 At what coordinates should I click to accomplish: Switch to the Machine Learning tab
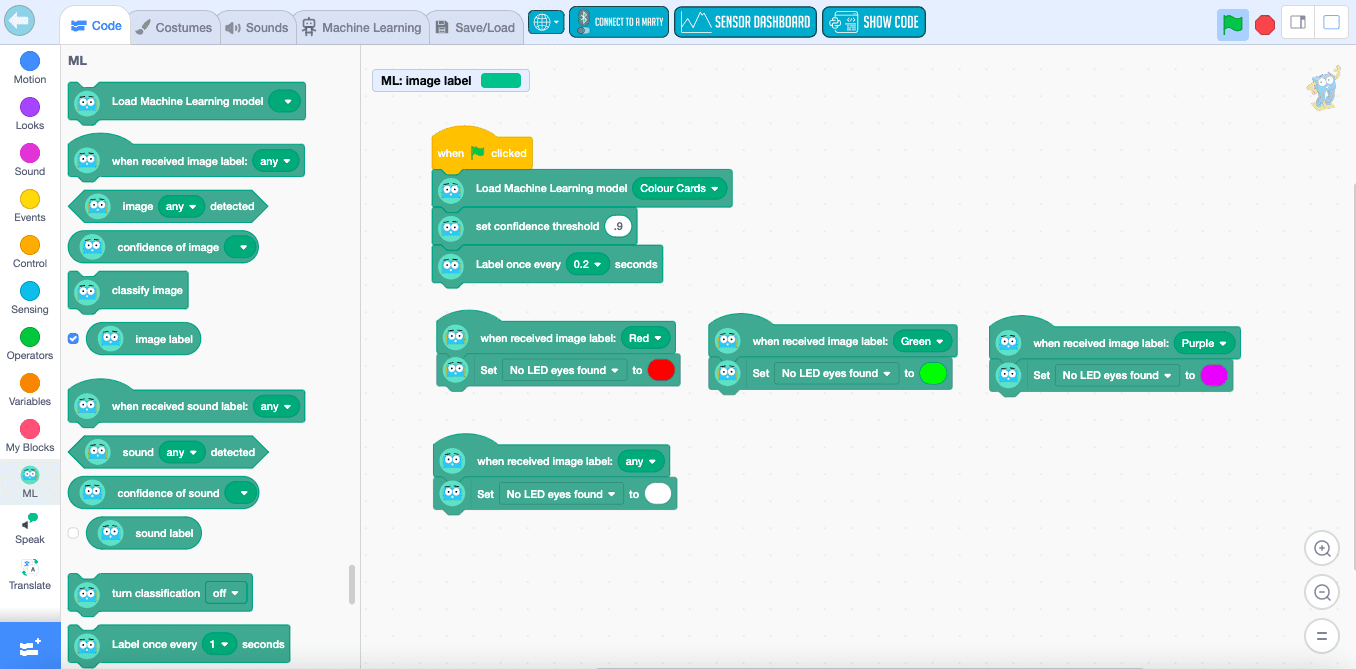(362, 27)
